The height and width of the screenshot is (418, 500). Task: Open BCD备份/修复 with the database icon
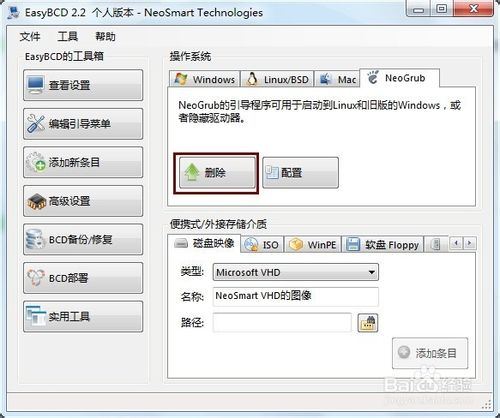point(83,240)
